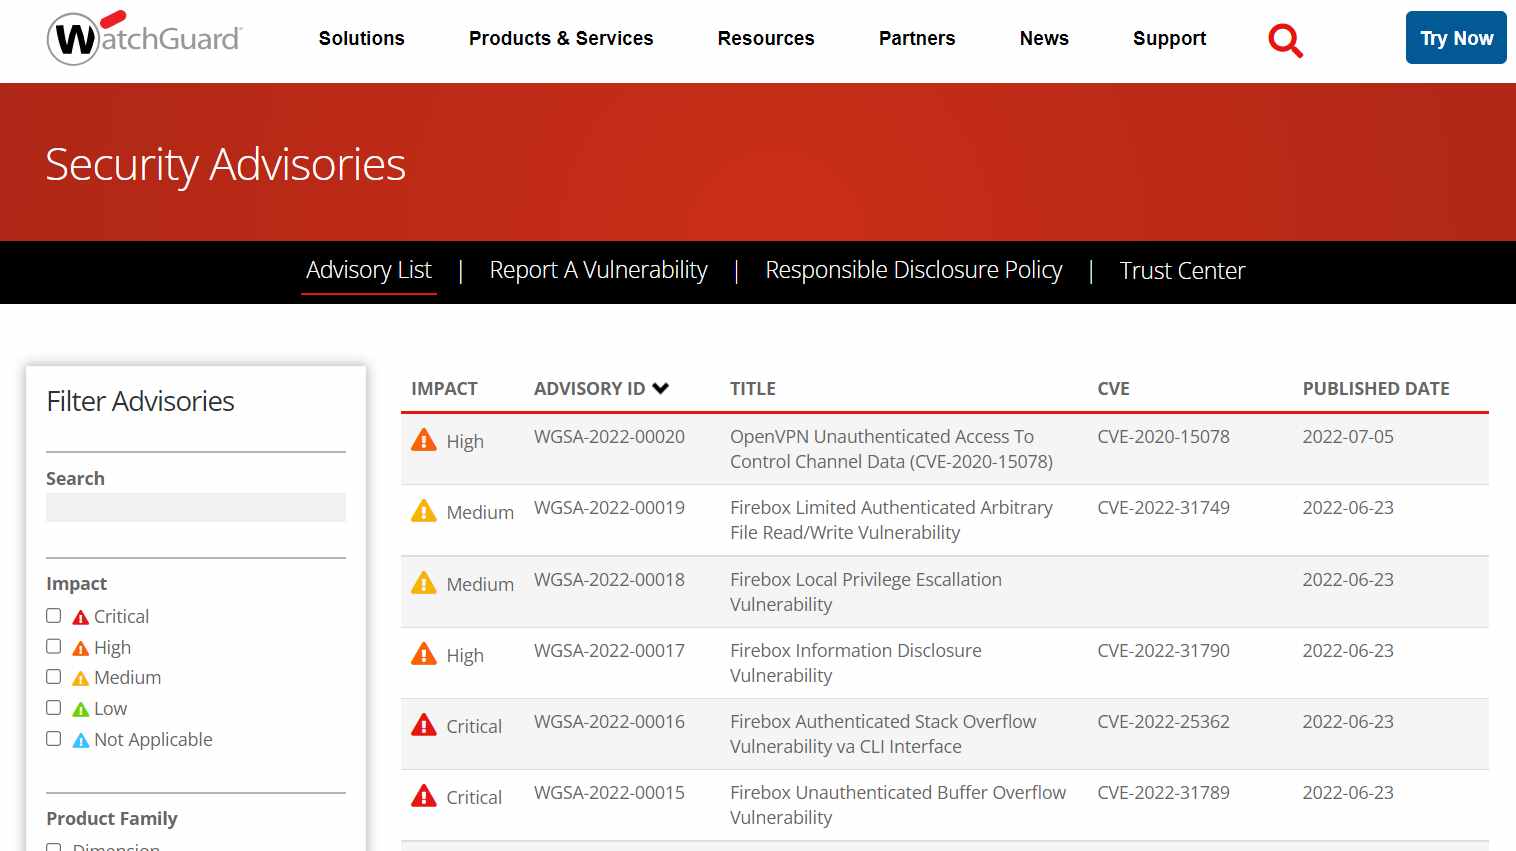Open the Solutions menu
Viewport: 1516px width, 851px height.
pyautogui.click(x=361, y=39)
